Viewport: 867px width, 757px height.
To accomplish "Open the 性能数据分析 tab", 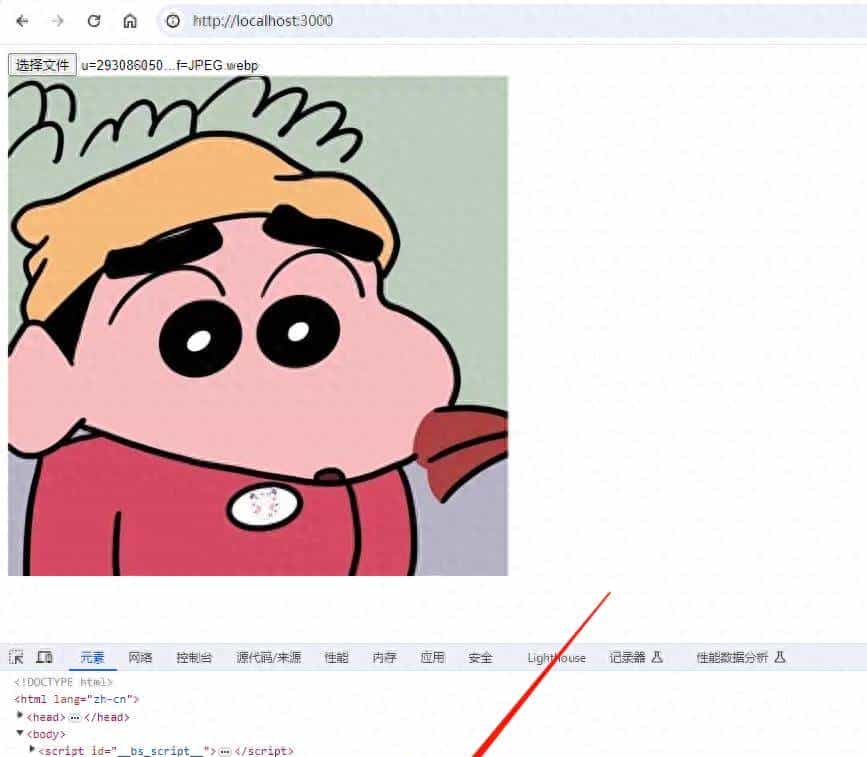I will point(741,657).
